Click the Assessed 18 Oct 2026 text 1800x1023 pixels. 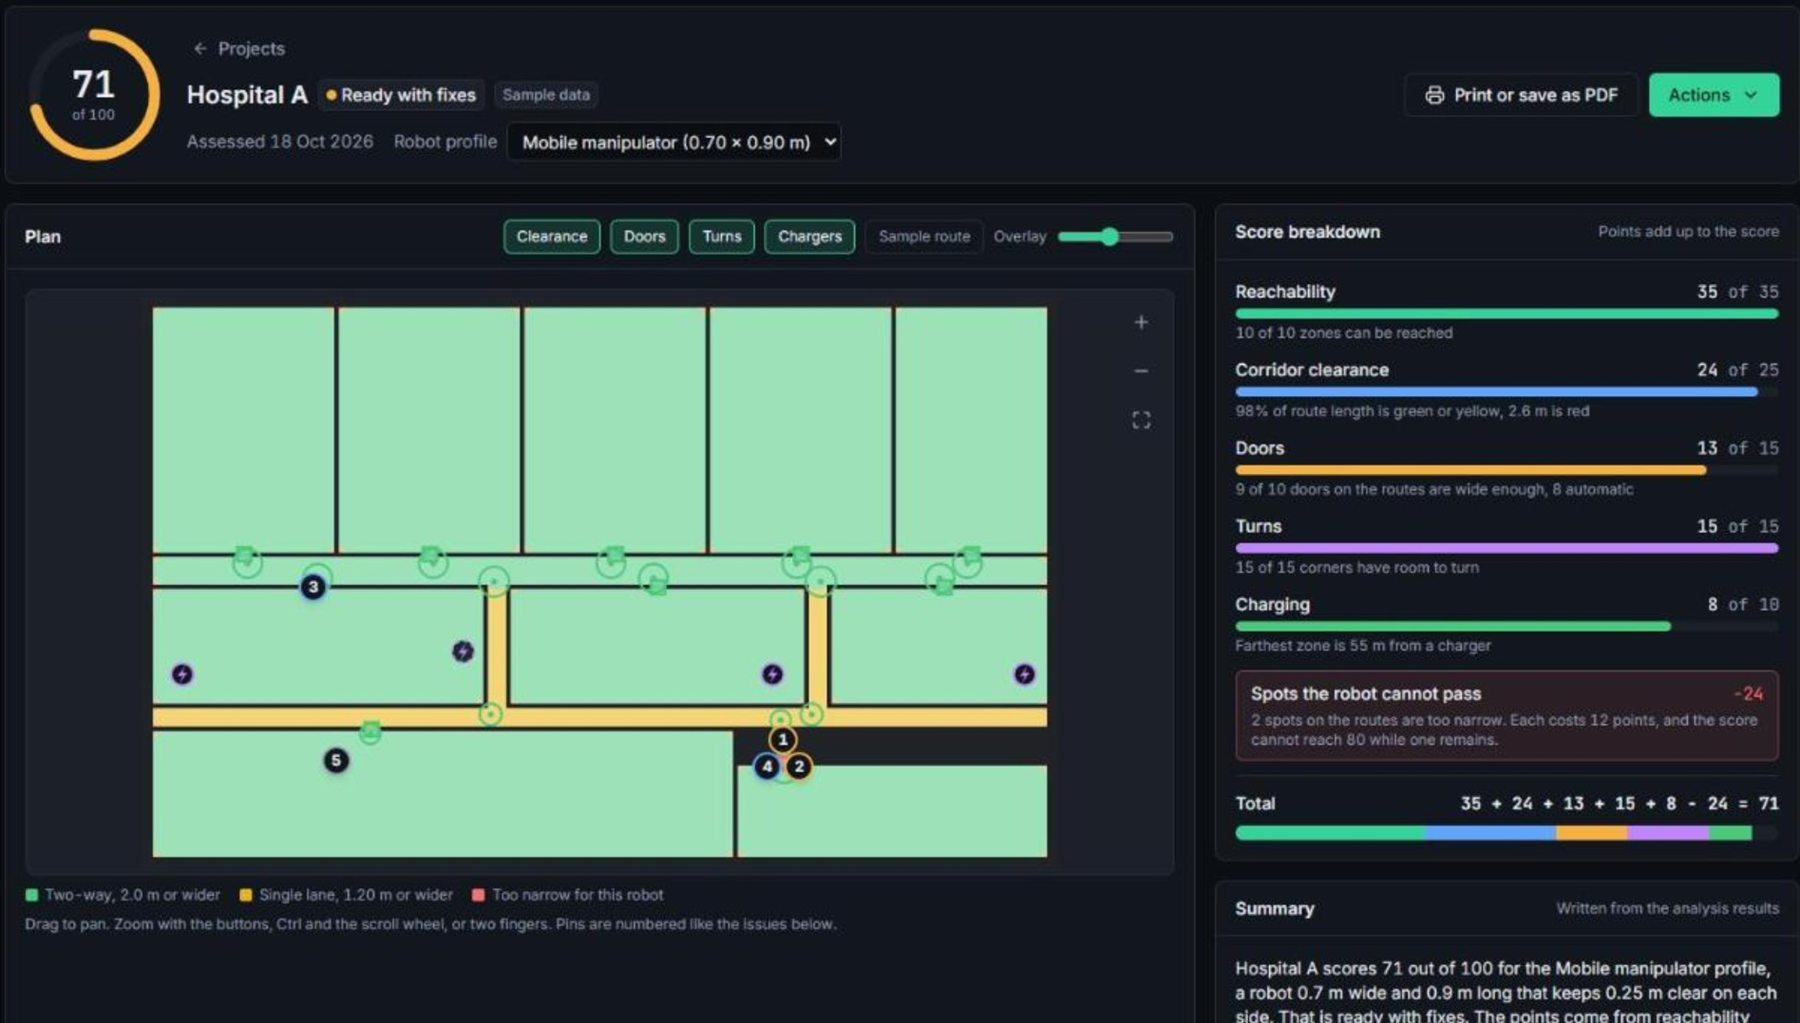(280, 142)
